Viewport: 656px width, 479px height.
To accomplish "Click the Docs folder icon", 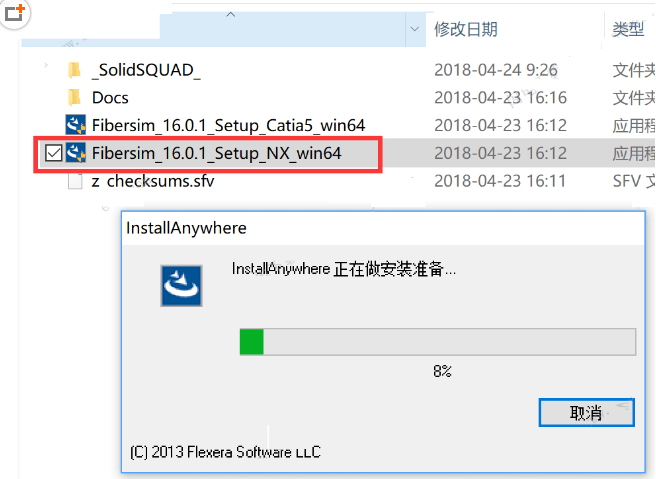I will 74,97.
